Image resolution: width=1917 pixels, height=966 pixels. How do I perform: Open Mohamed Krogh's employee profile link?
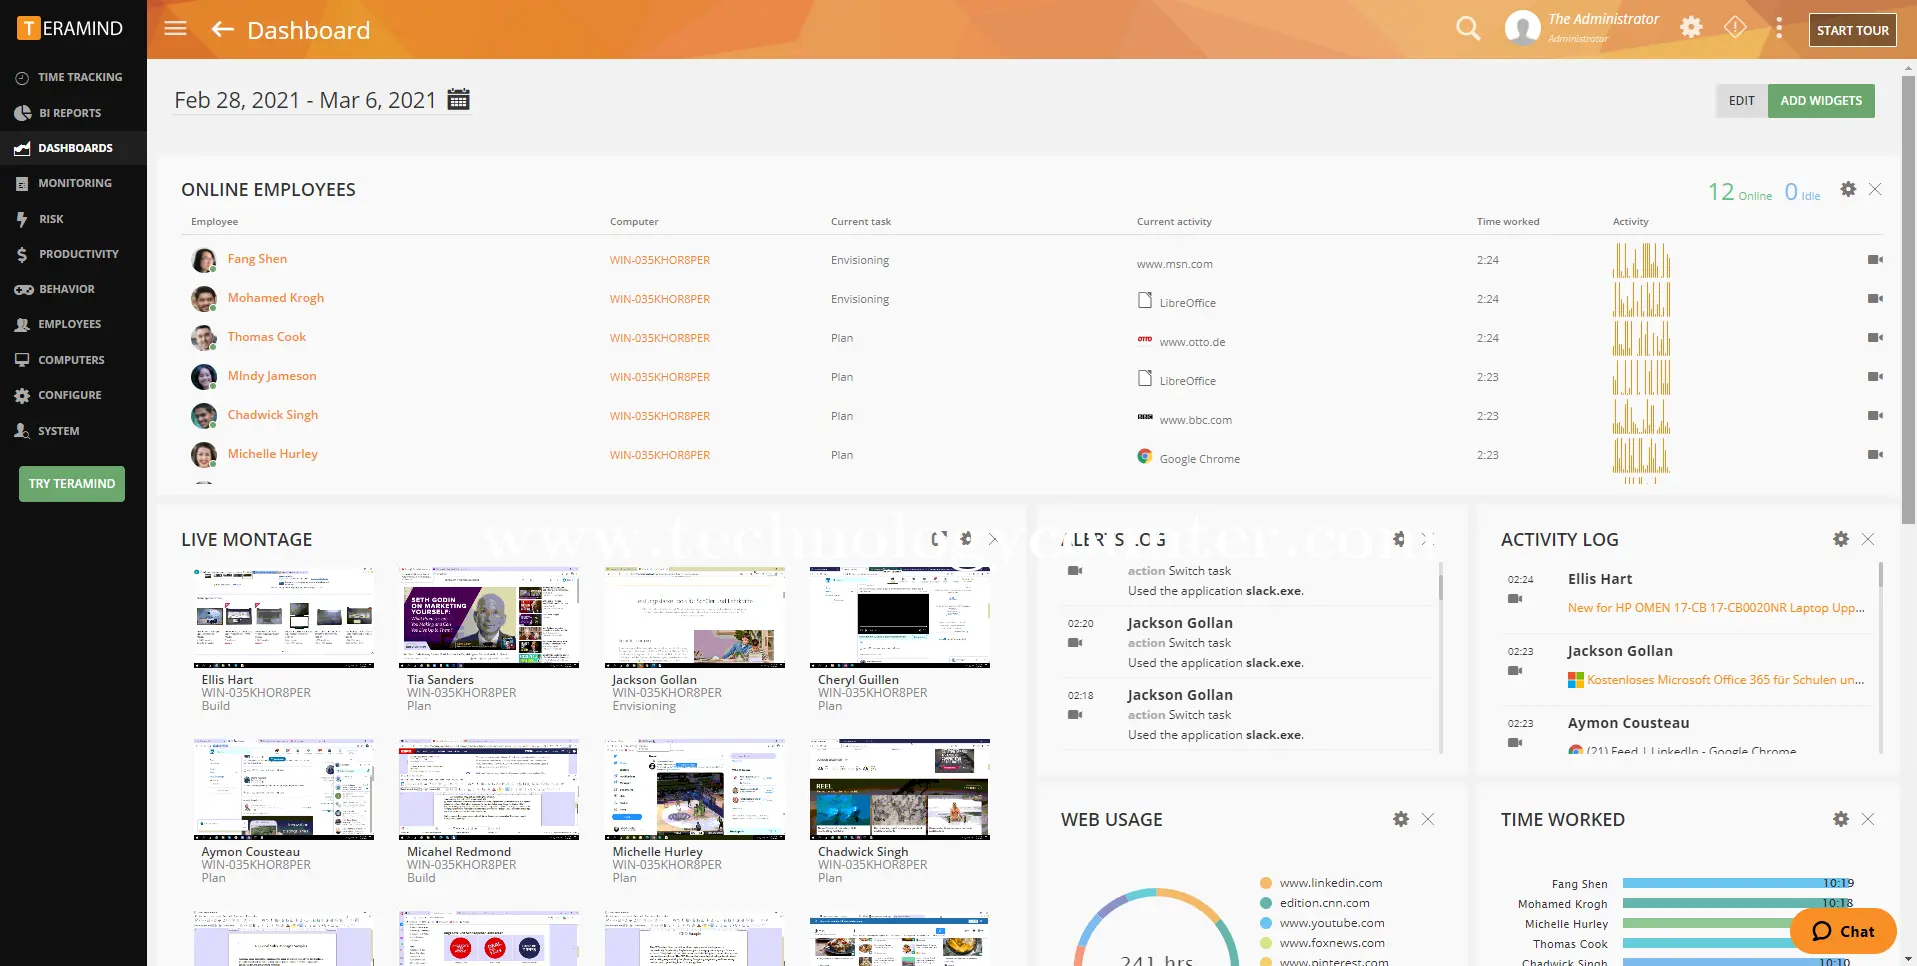(x=276, y=297)
